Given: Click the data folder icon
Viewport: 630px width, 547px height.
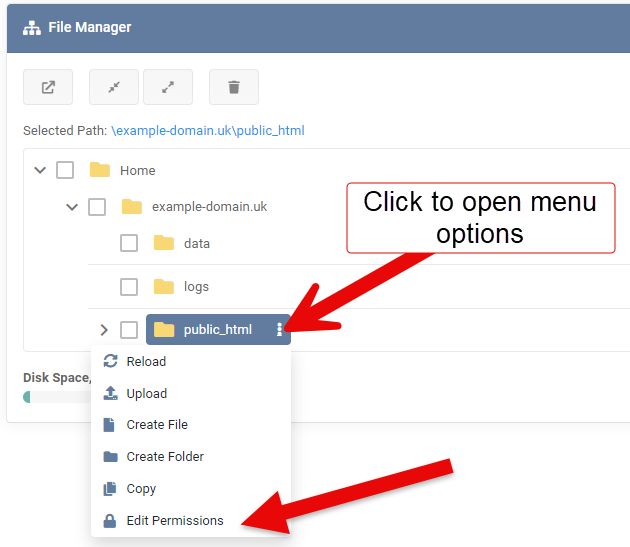Looking at the screenshot, I should click(164, 243).
